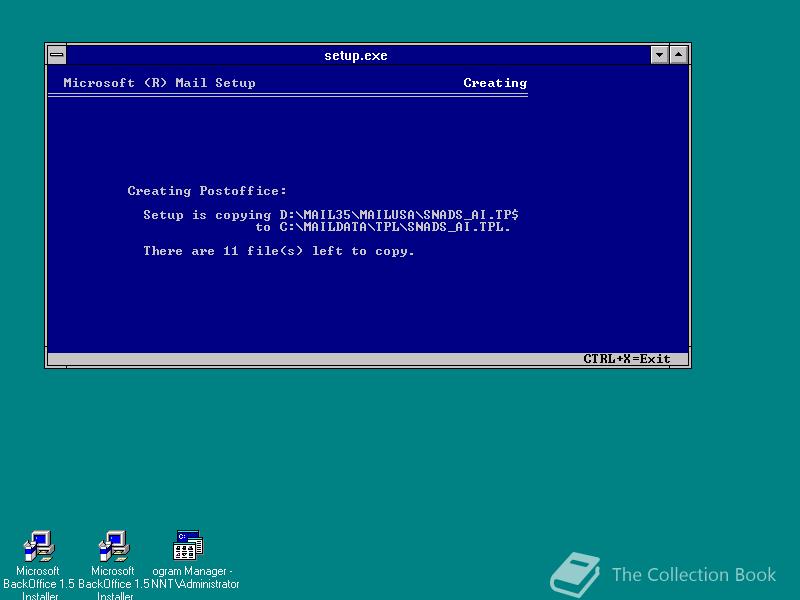
Task: Click destination path C:\MAILDATA\TPL\SNADS_AI.TPL
Action: (x=395, y=227)
